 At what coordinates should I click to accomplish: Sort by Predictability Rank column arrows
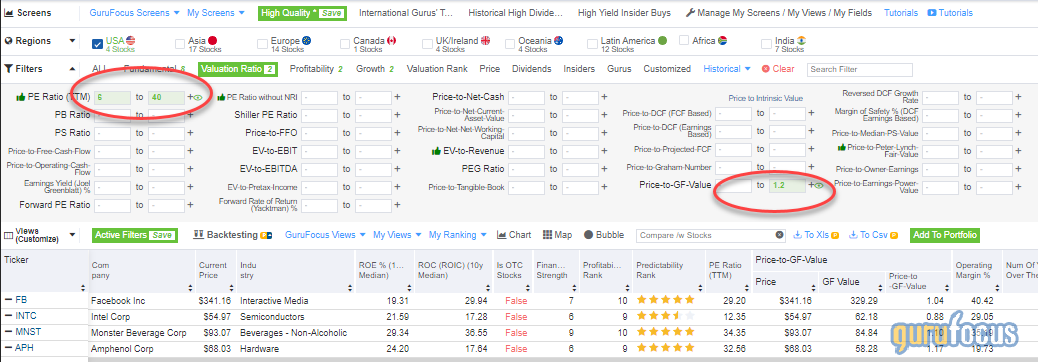click(701, 288)
